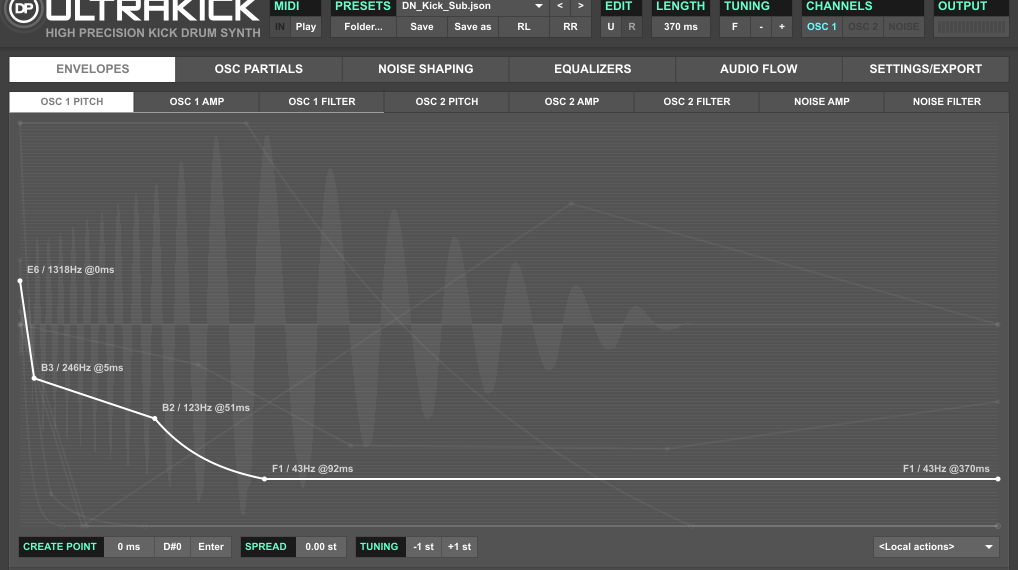Toggle the OSC 1 channel
The image size is (1018, 570).
tap(822, 26)
